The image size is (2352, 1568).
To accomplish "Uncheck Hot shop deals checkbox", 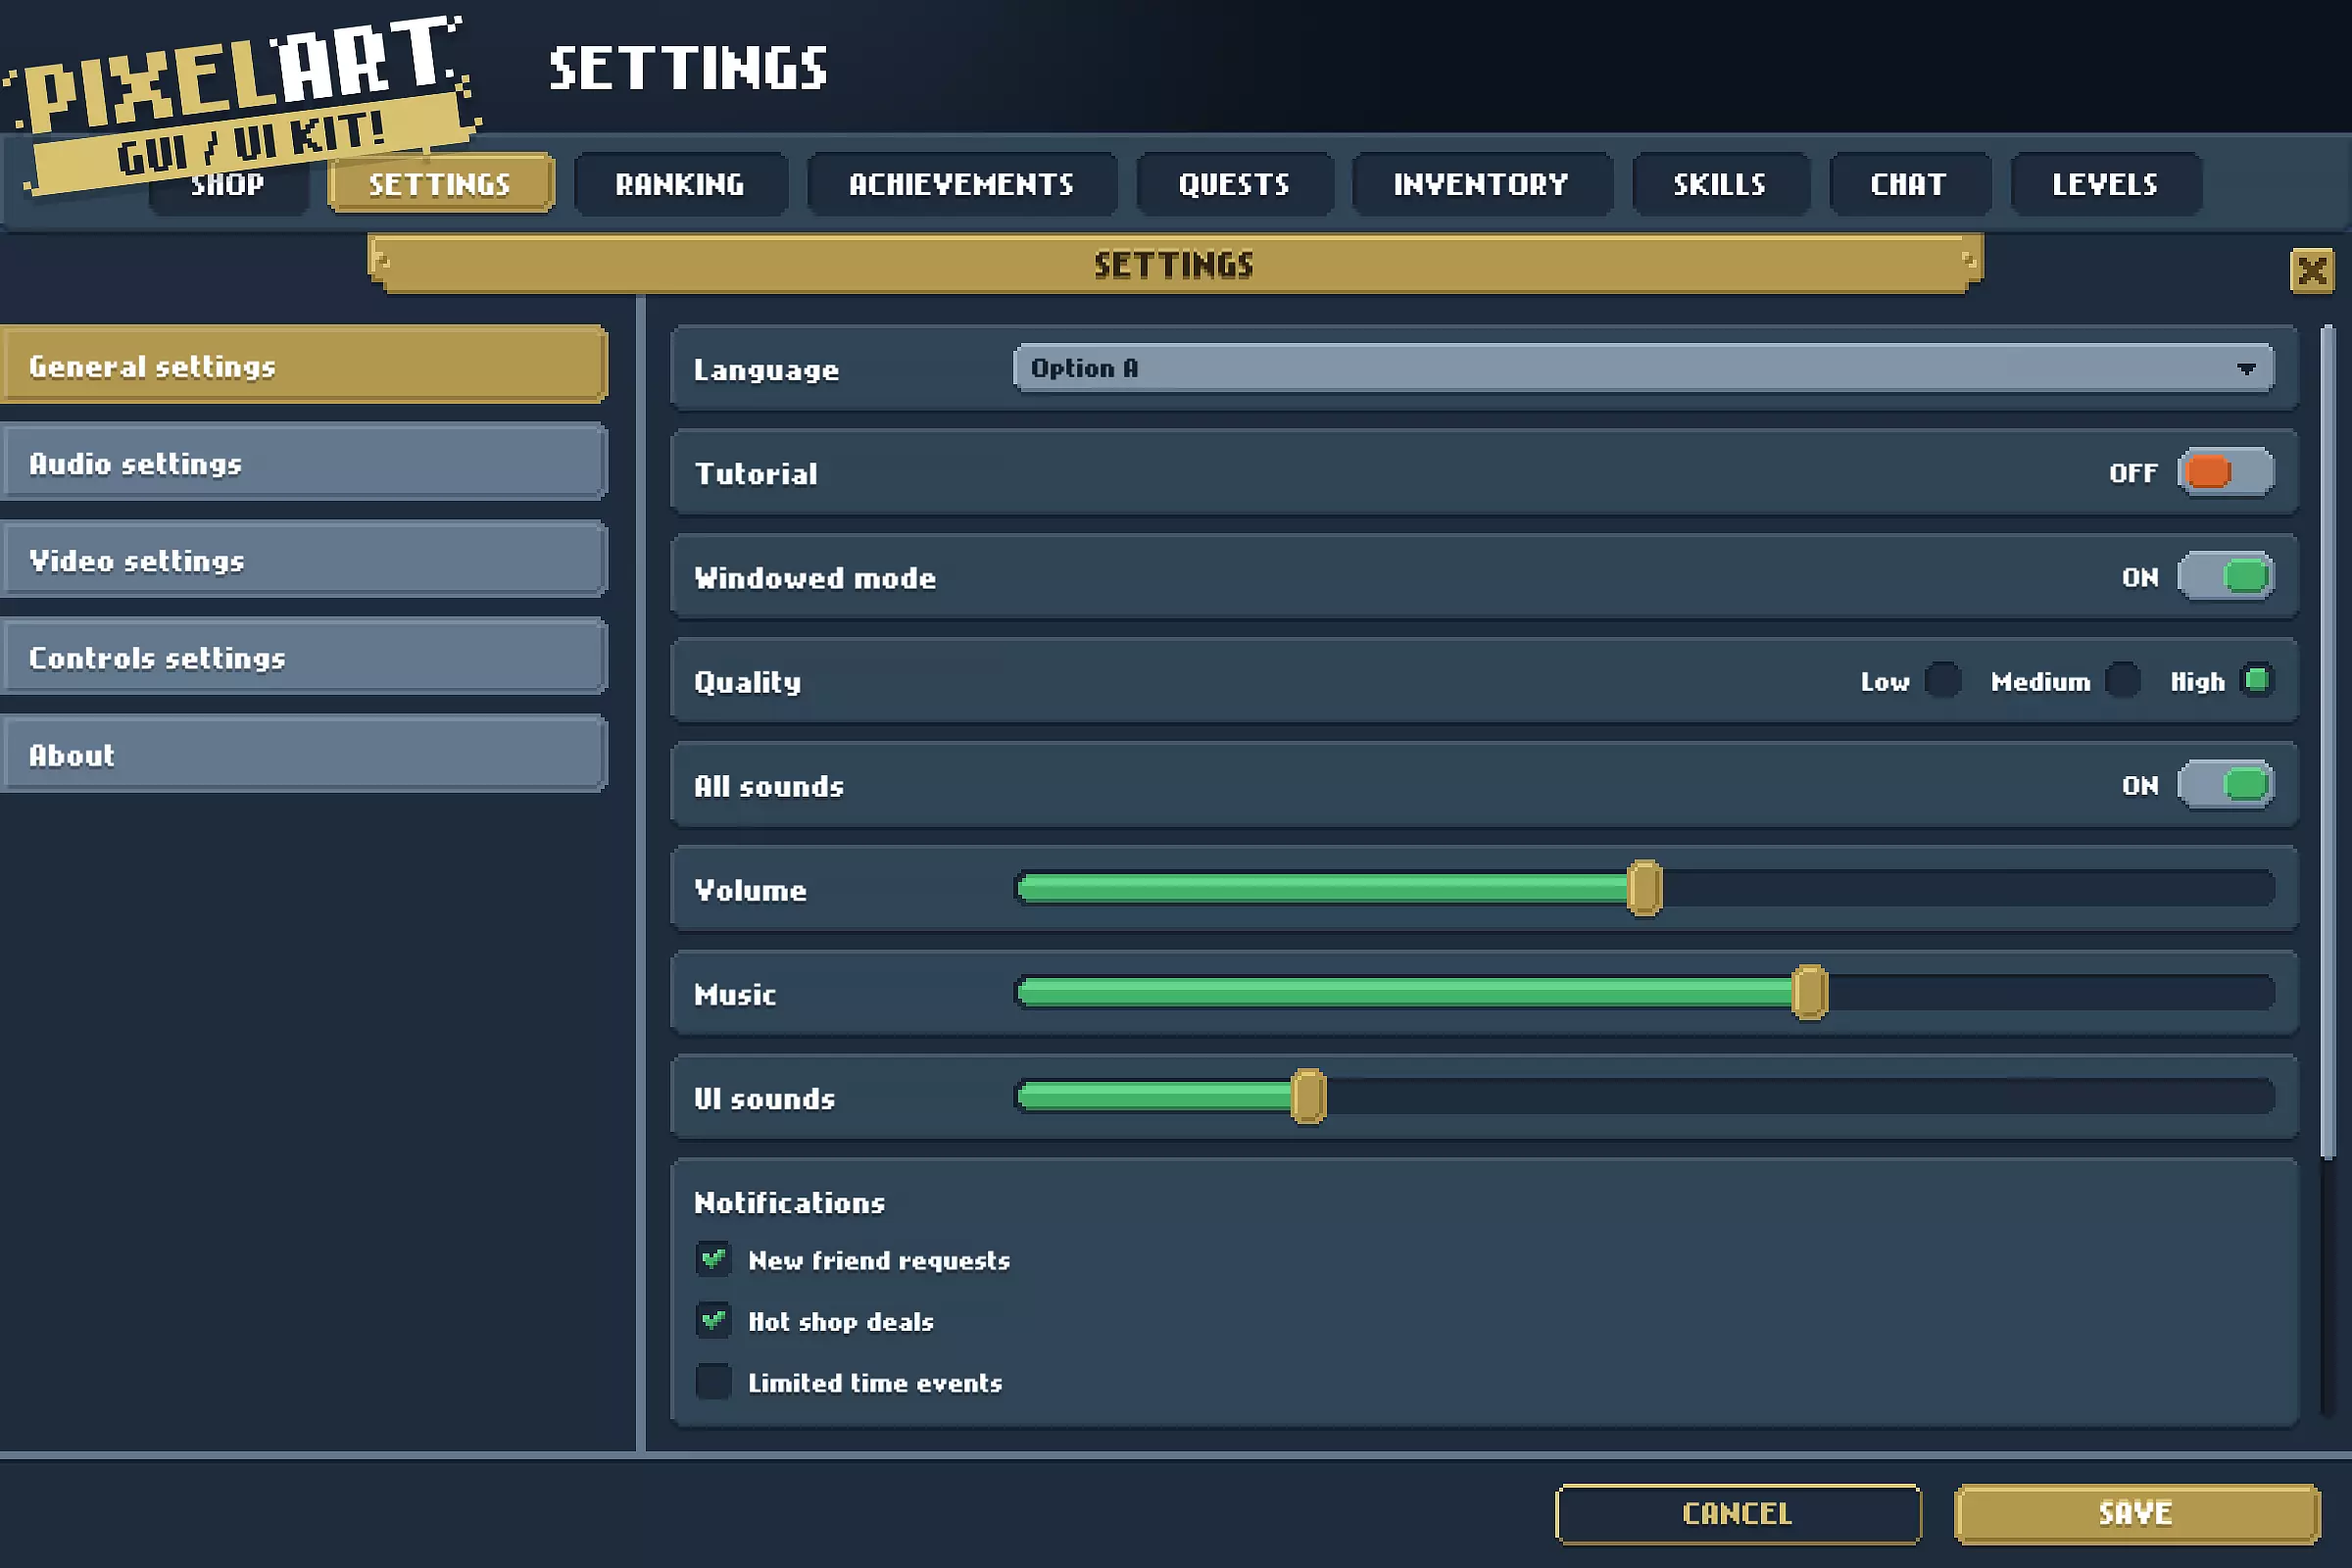I will tap(713, 1320).
